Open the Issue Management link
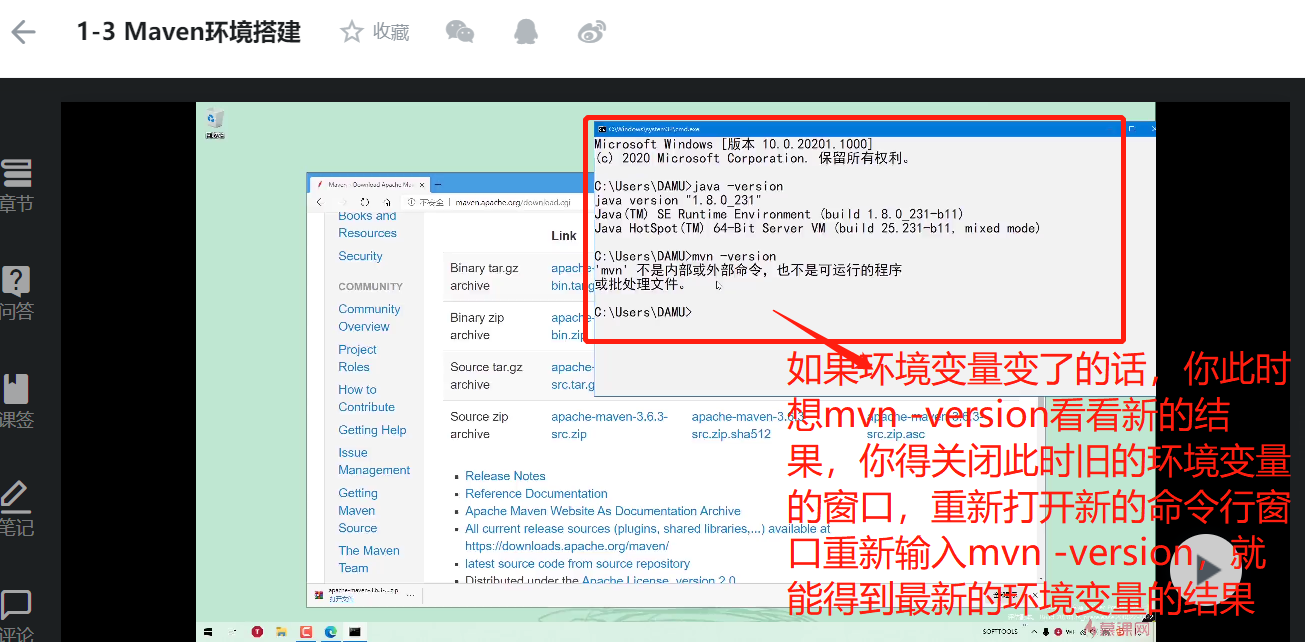1305x642 pixels. click(374, 461)
